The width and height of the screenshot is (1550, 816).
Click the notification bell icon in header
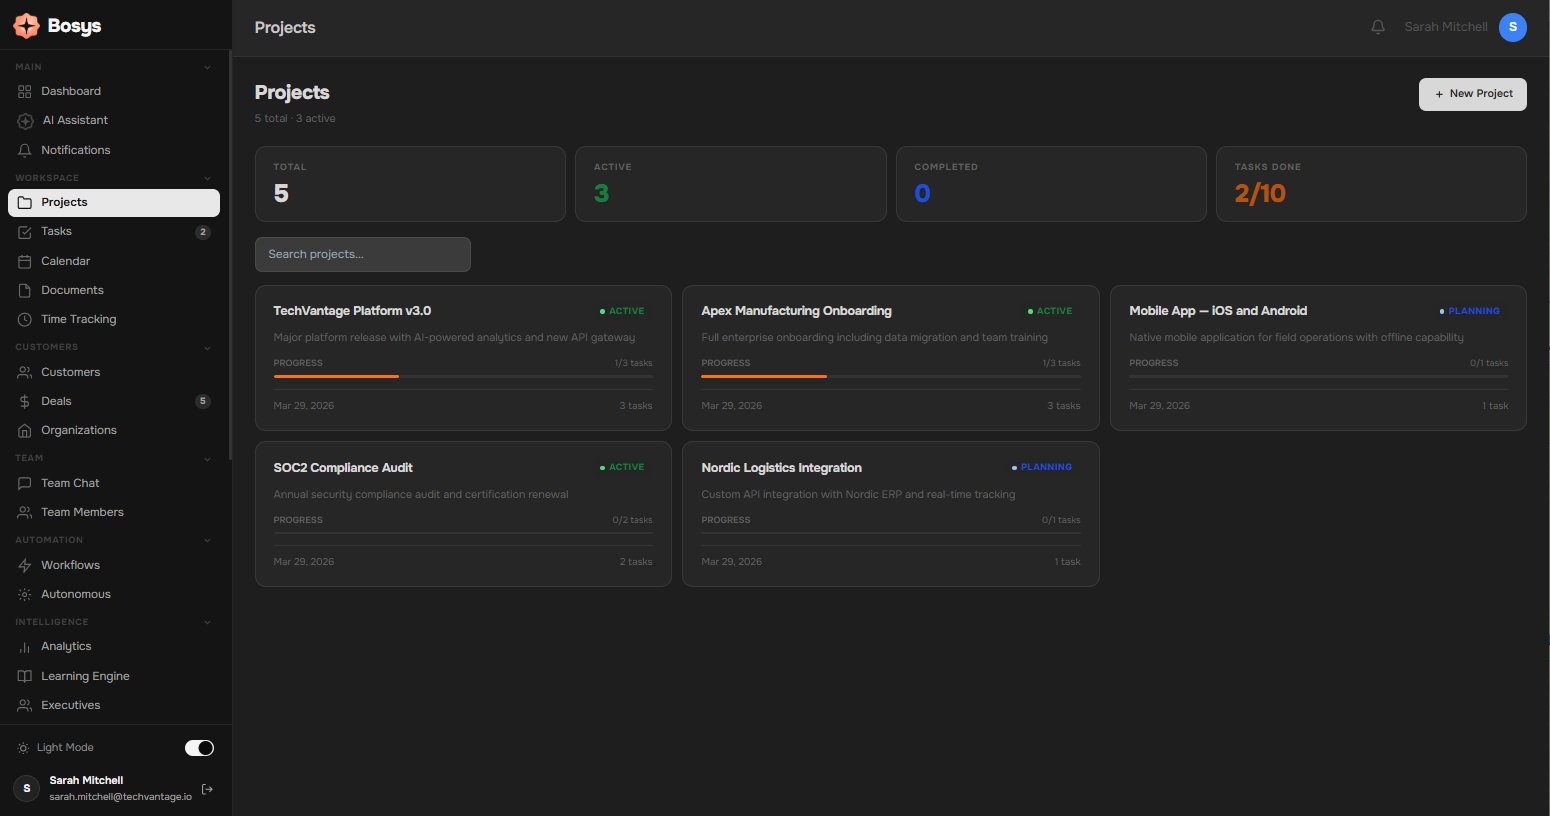point(1377,27)
